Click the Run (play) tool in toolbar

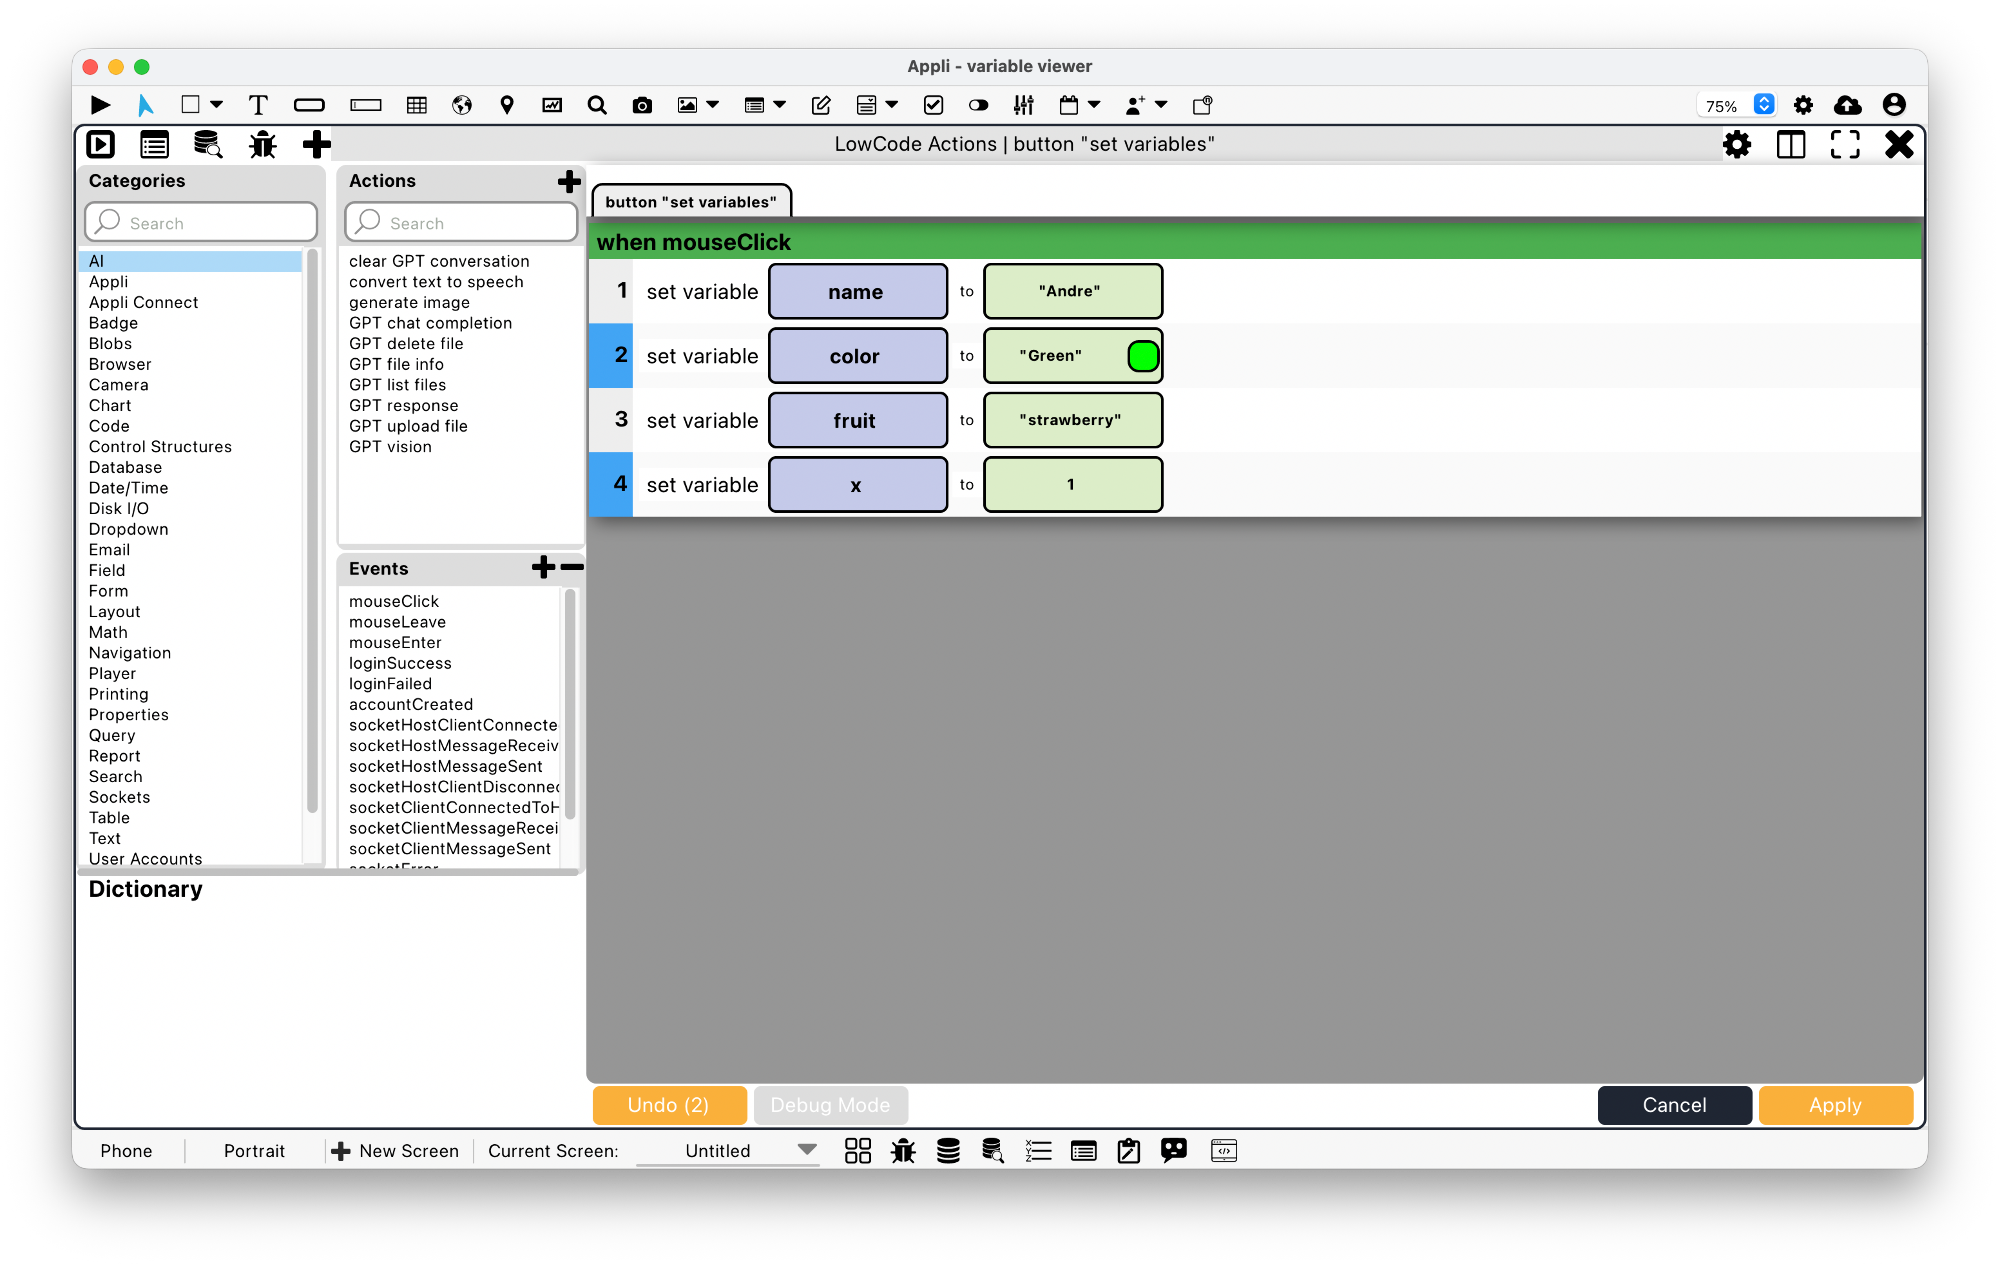[100, 105]
